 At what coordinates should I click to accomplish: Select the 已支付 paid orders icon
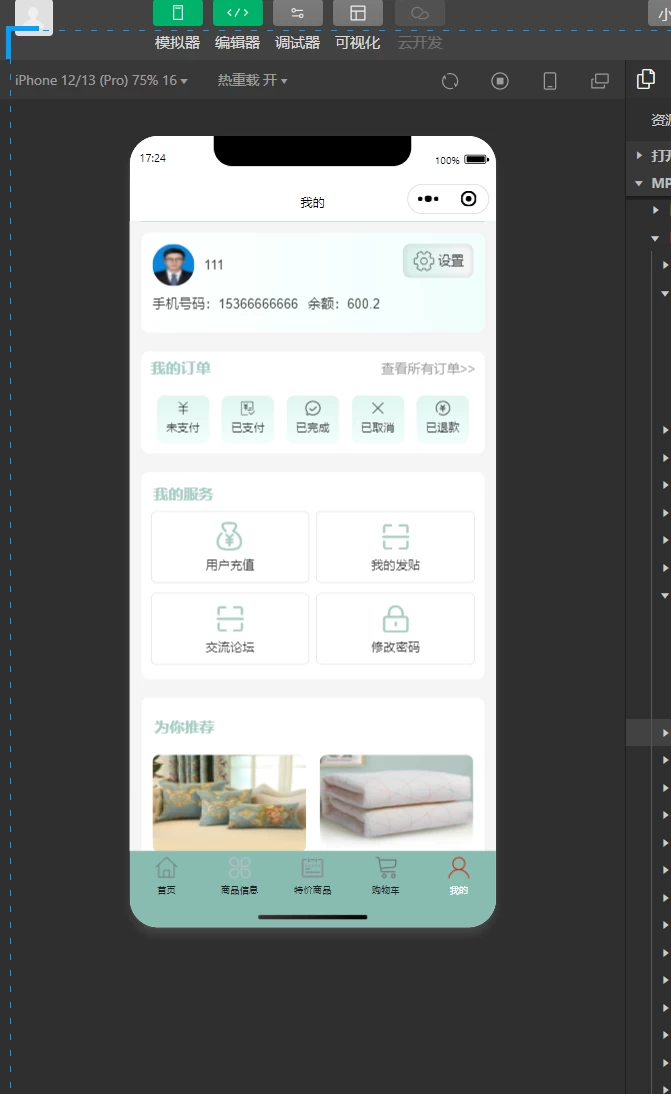[248, 419]
